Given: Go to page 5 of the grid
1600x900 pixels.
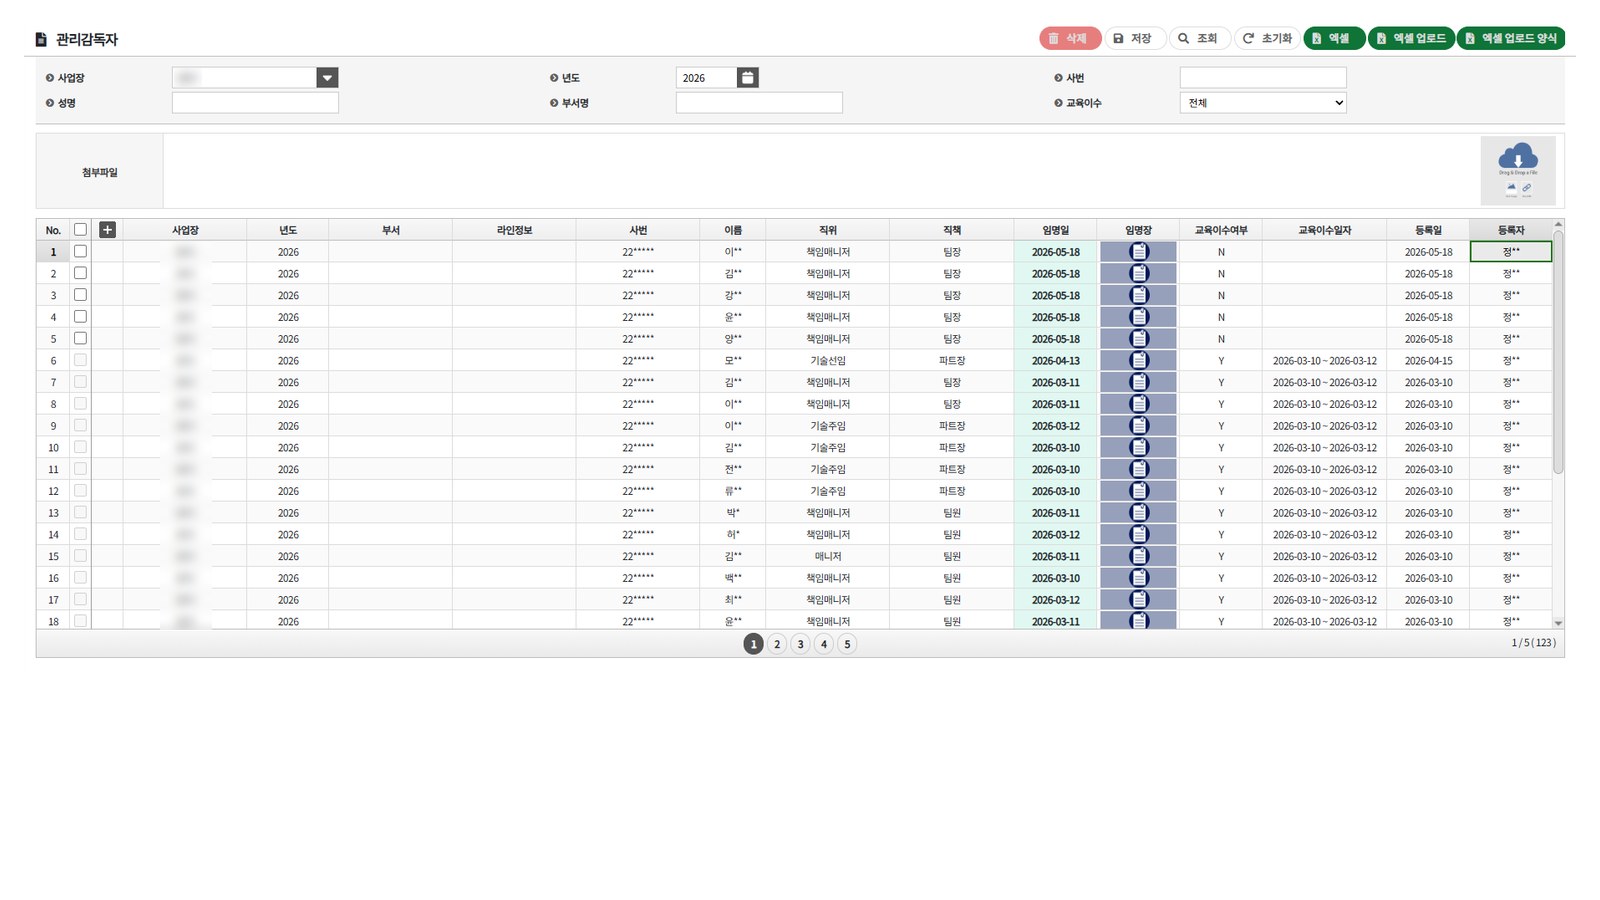Looking at the screenshot, I should (847, 644).
